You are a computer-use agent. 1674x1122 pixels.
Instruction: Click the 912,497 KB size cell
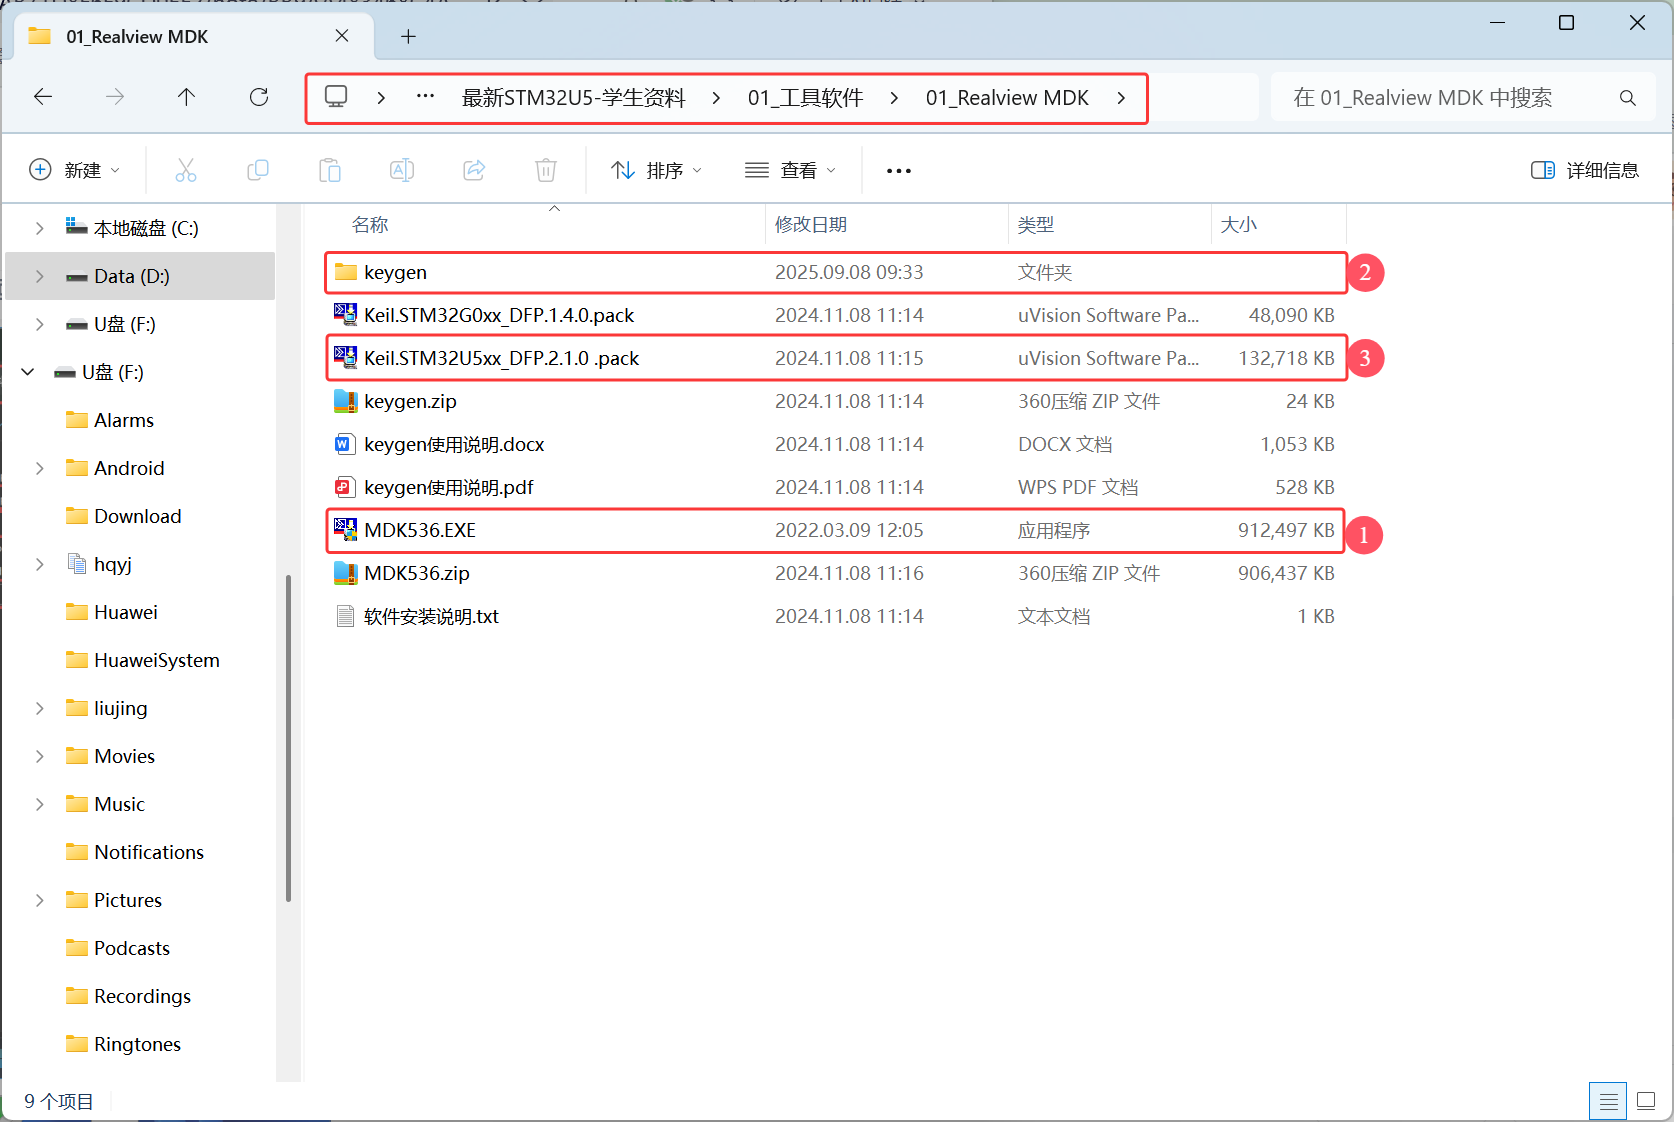(1286, 530)
